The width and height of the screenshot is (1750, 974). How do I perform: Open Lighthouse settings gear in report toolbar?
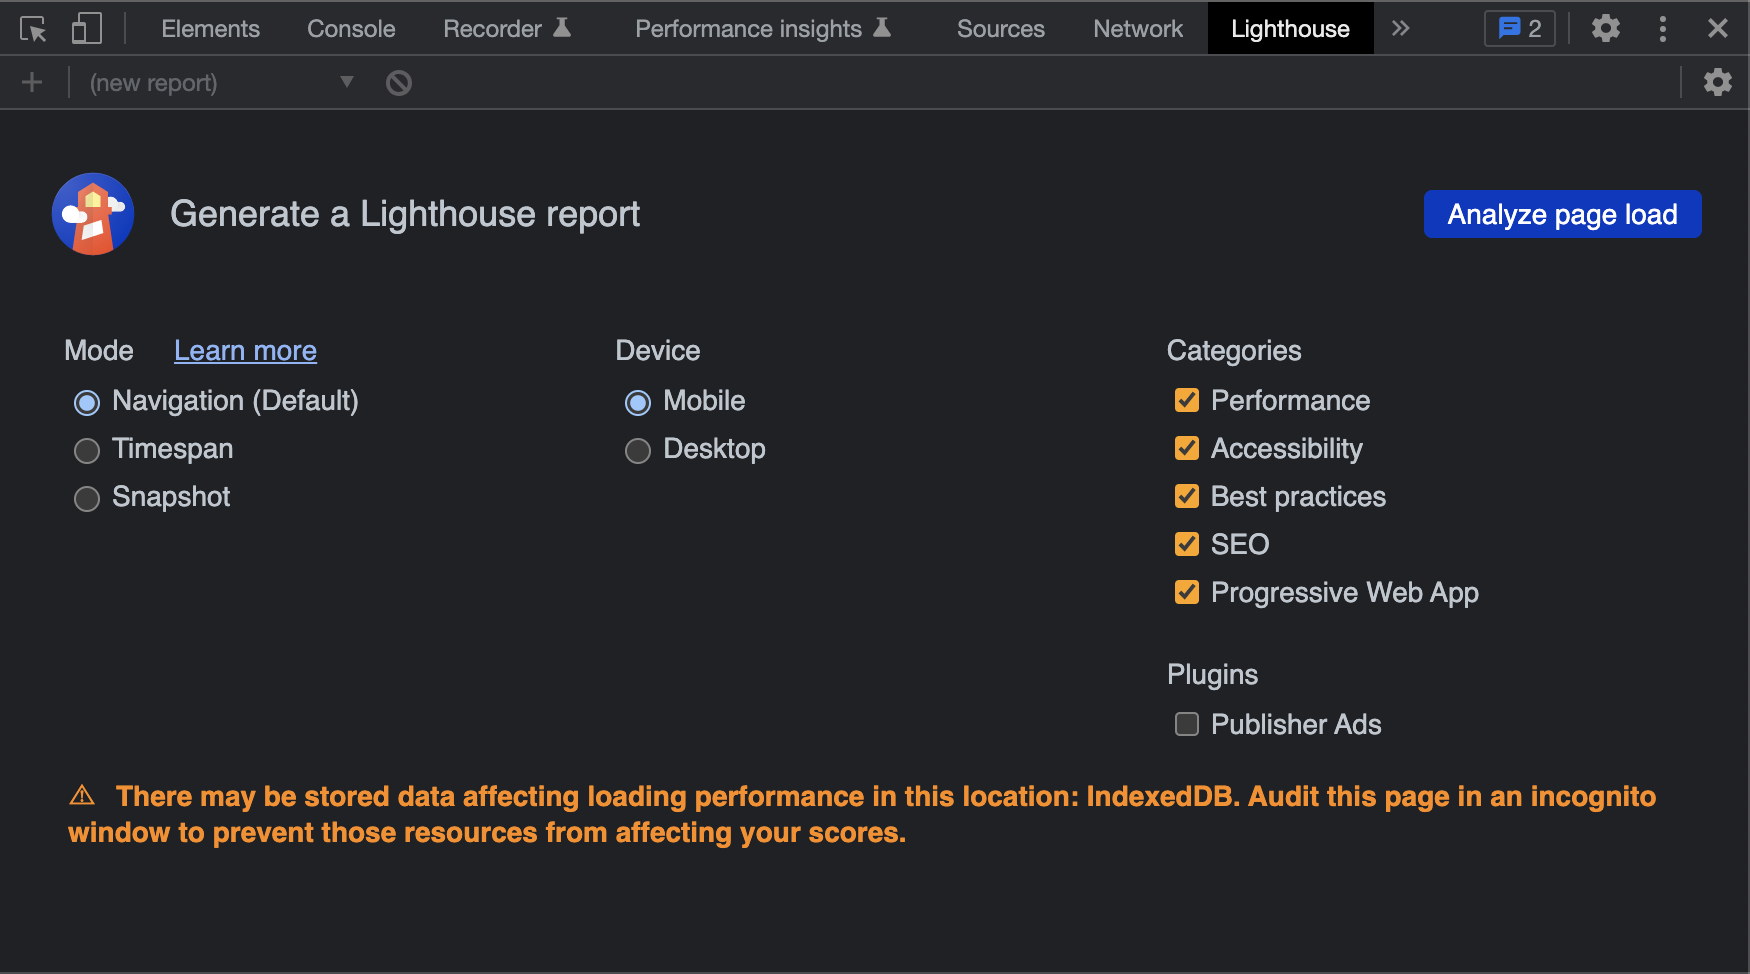click(1717, 82)
